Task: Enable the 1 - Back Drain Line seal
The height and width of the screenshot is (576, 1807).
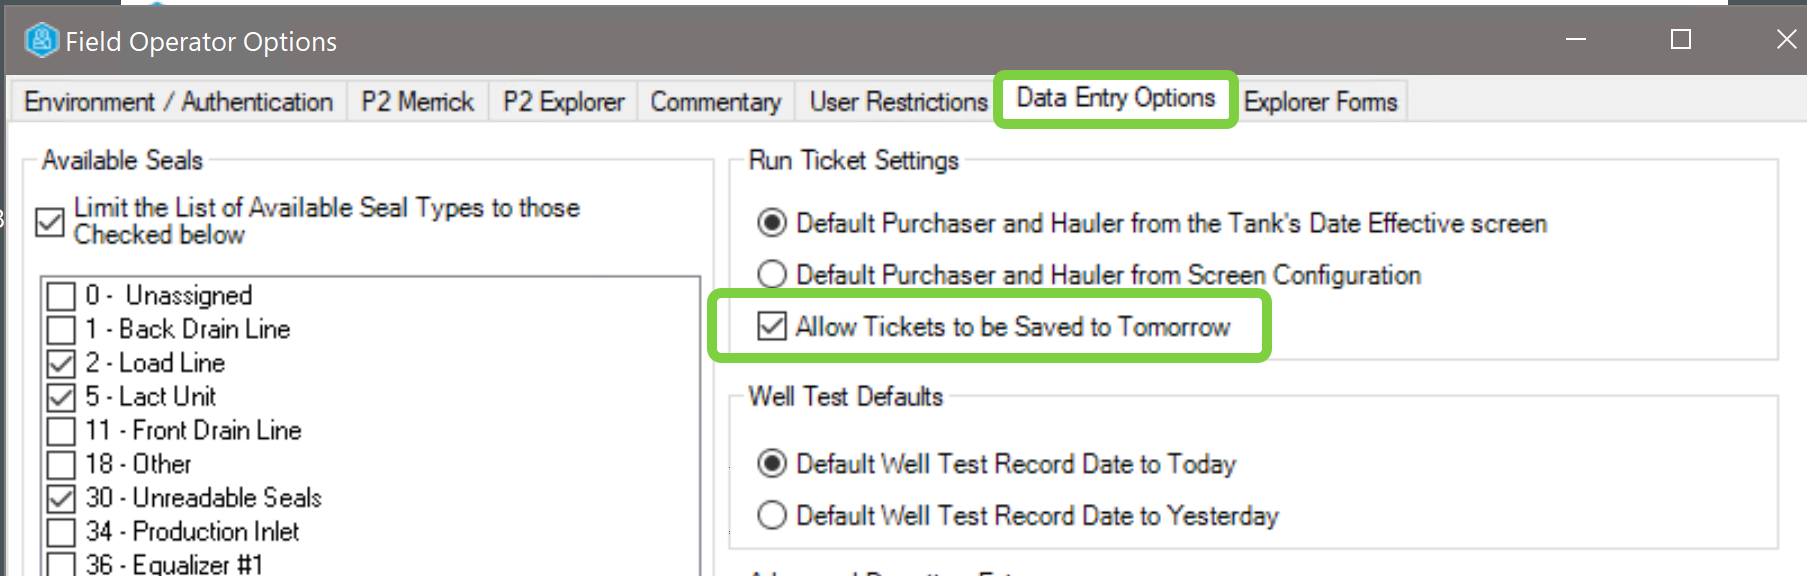Action: 62,330
